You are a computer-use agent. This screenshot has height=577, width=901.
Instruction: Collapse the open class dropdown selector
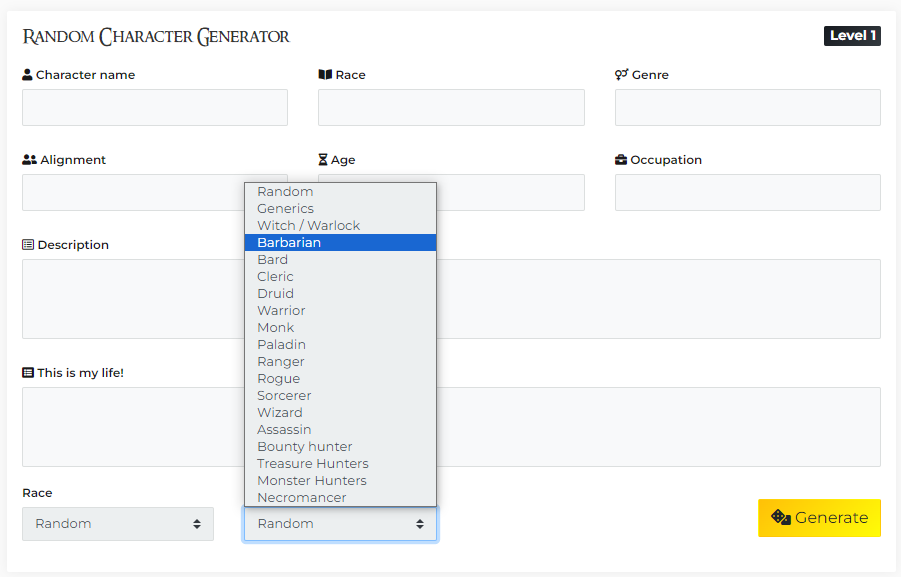click(340, 524)
